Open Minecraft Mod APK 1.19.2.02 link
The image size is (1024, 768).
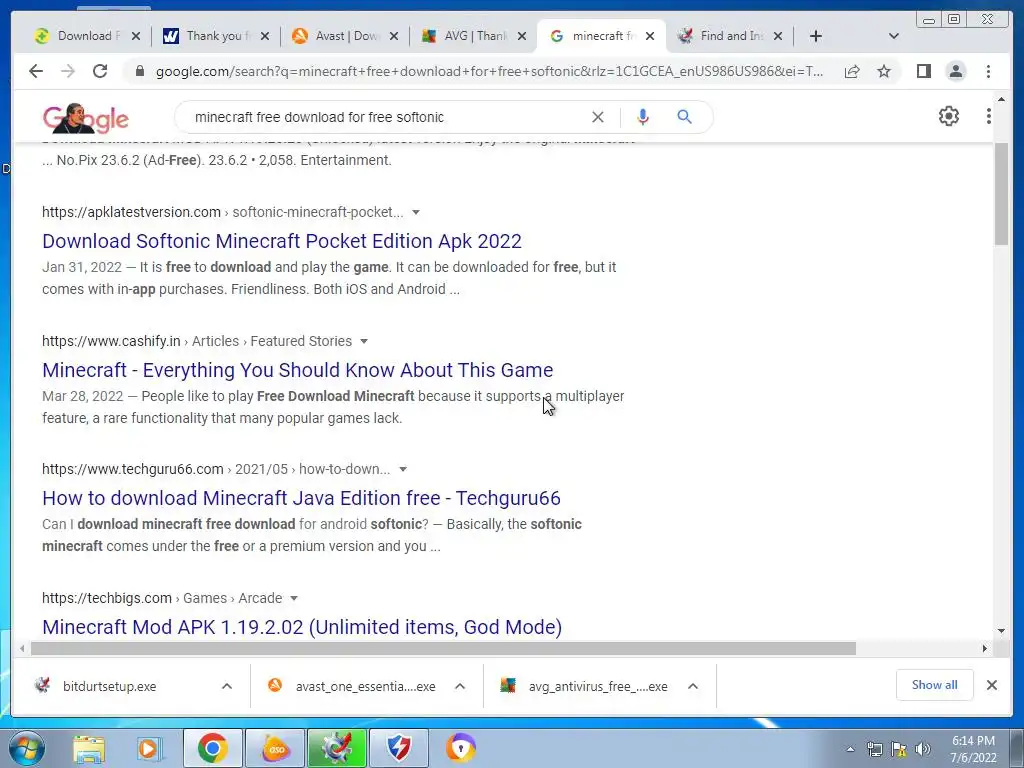[x=302, y=627]
